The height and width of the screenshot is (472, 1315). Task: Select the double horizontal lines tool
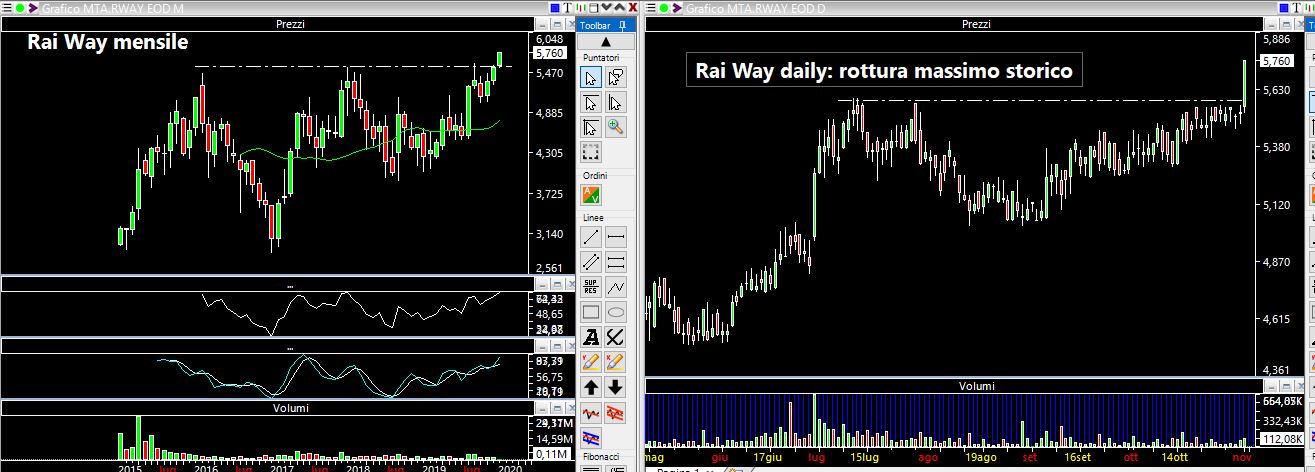(616, 262)
